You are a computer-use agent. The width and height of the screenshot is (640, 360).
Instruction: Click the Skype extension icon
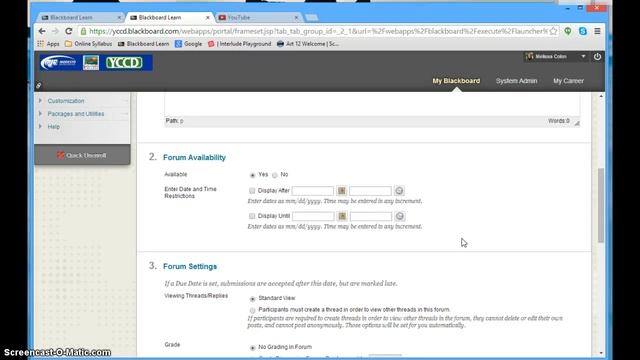click(582, 31)
